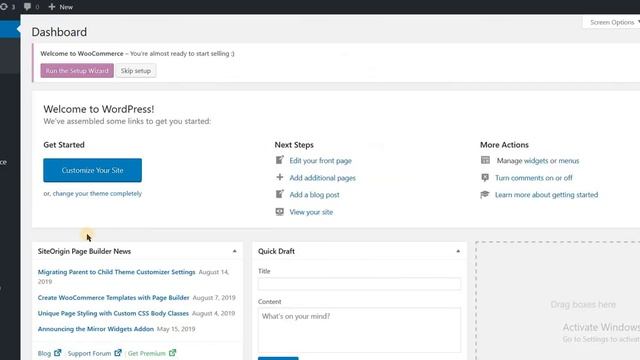Open the comments bubble icon in admin bar

pos(27,7)
